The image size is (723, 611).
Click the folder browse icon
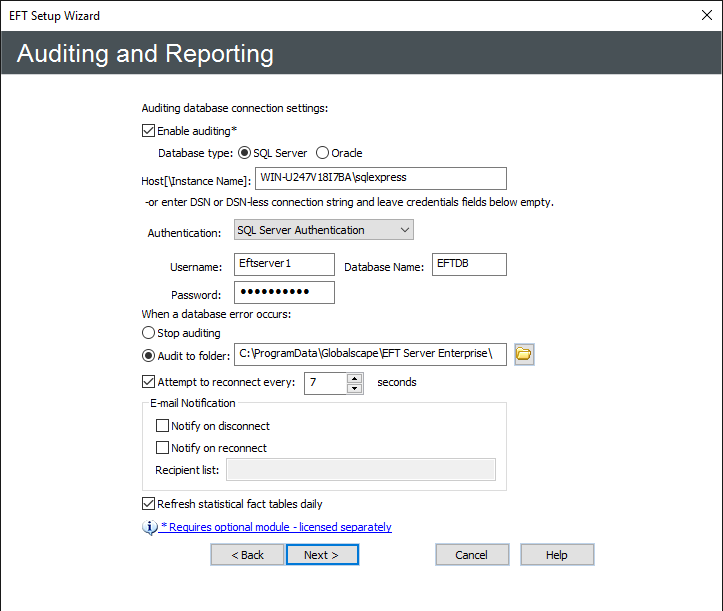click(524, 354)
